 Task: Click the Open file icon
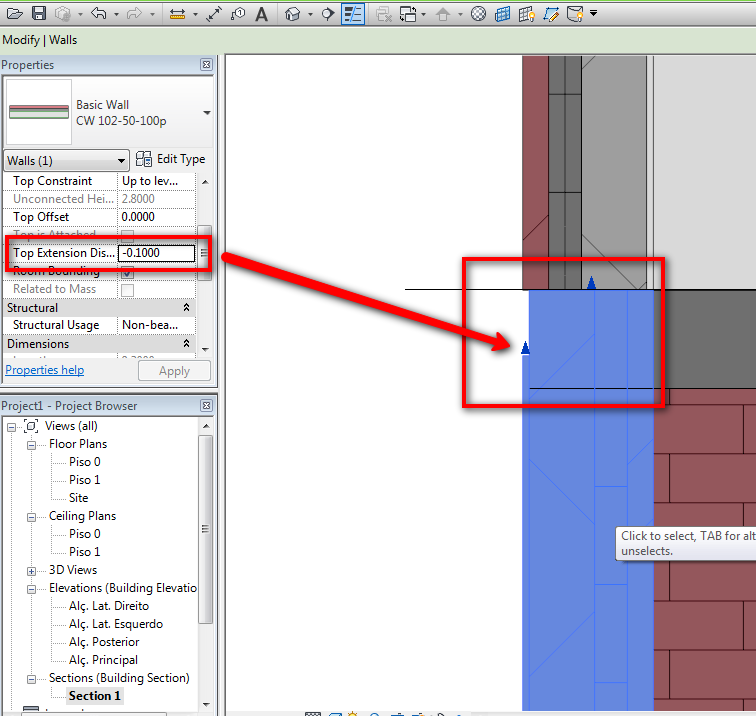tap(14, 14)
